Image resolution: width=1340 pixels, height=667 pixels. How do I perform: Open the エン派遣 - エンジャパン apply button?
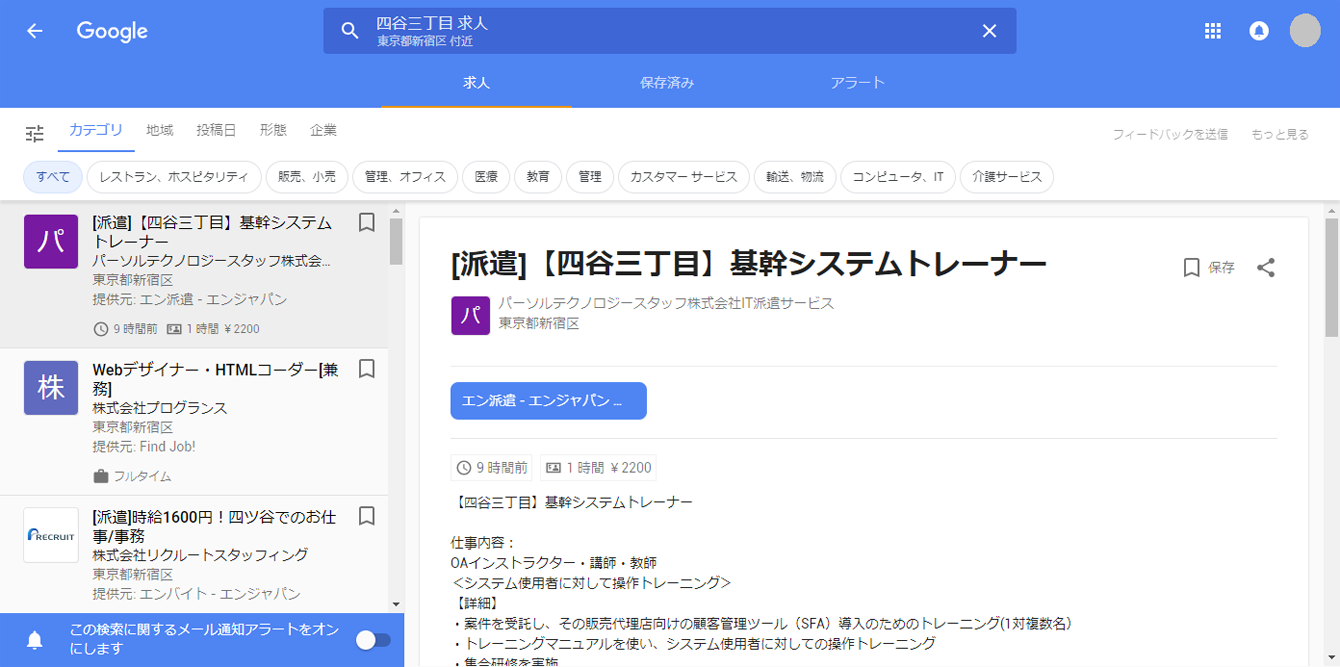click(x=549, y=401)
